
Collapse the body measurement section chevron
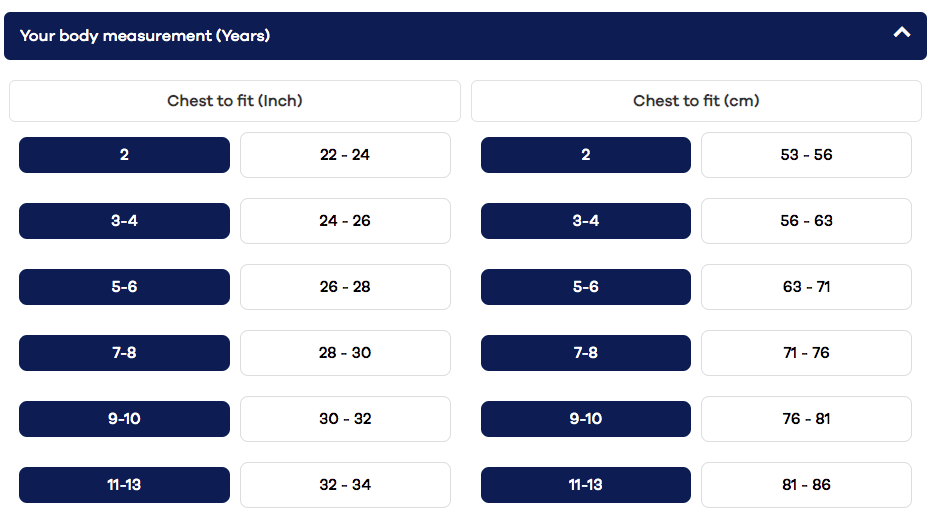902,33
